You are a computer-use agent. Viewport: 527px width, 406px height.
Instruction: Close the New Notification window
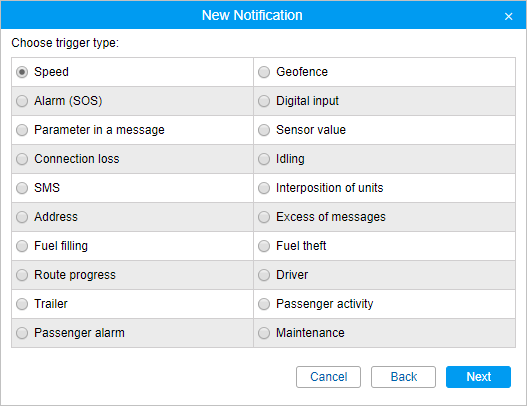pos(509,16)
